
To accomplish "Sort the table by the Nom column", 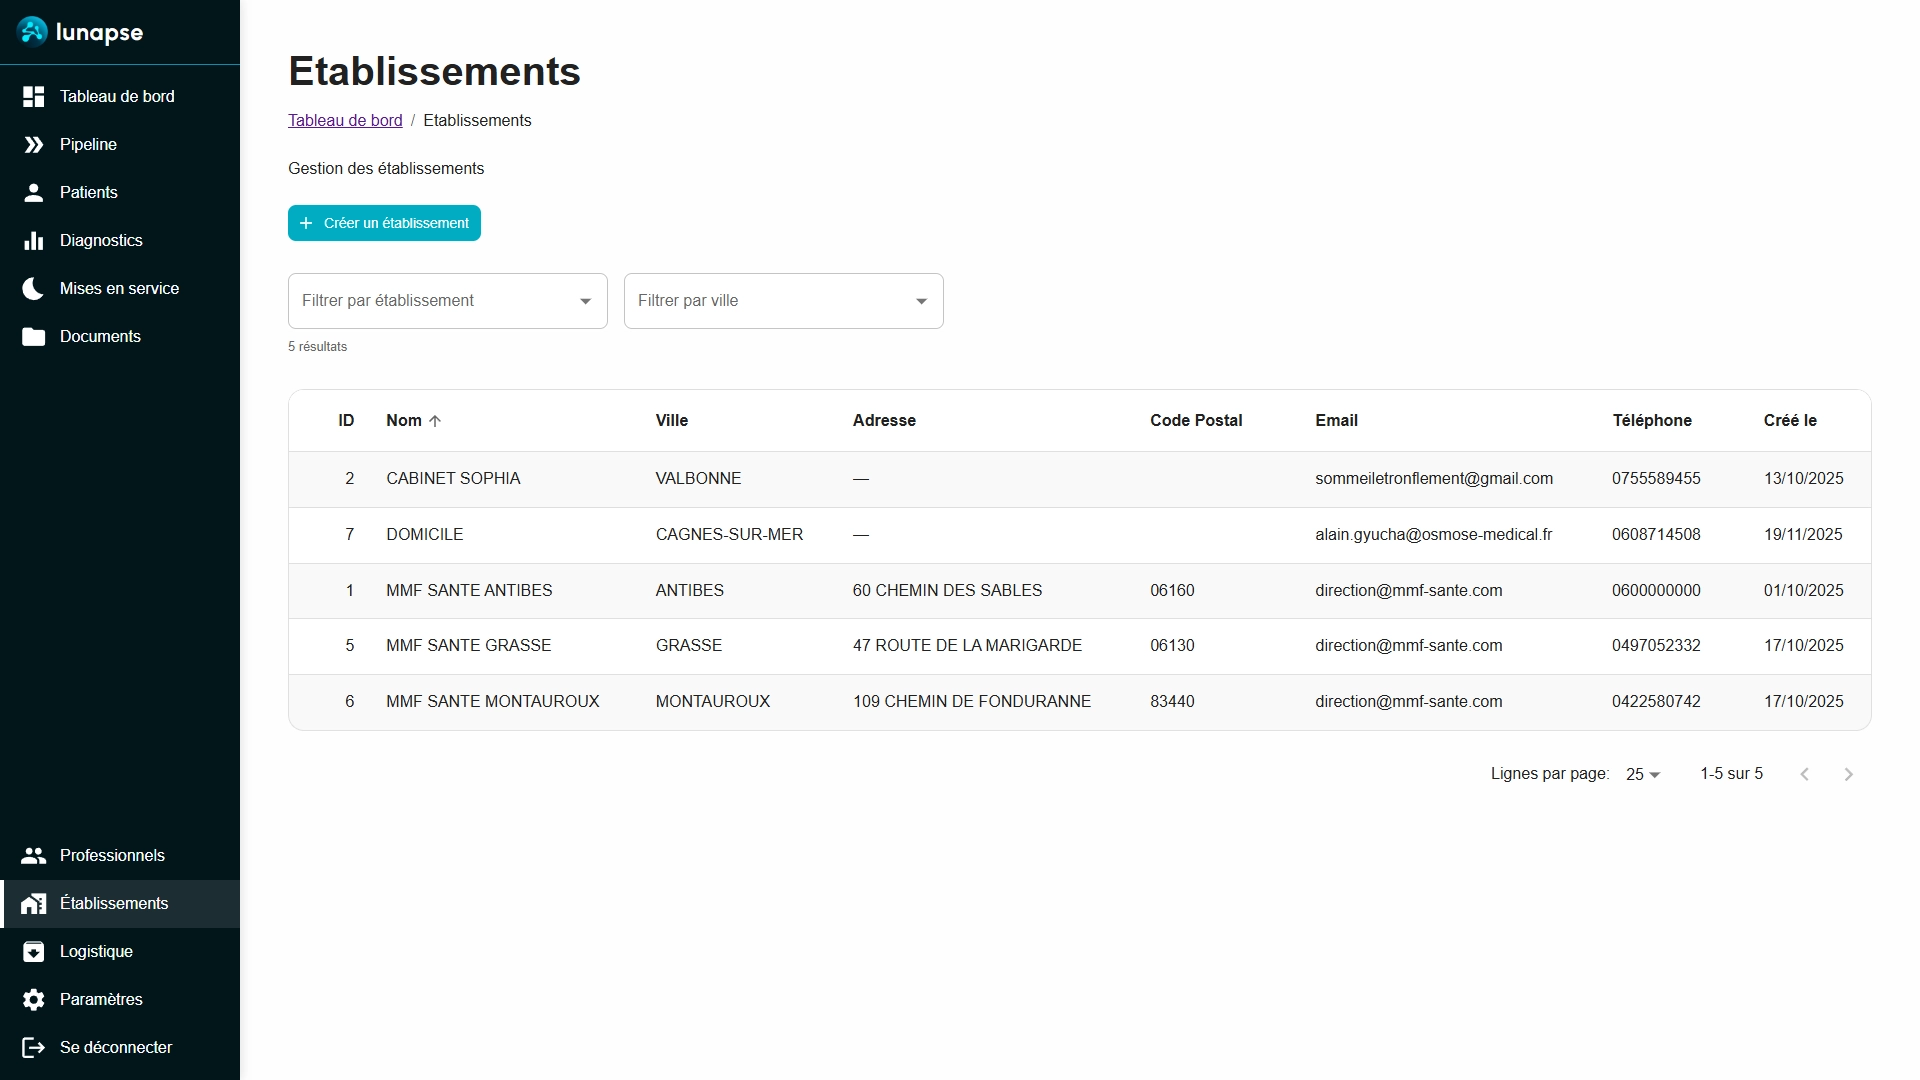I will click(x=405, y=421).
